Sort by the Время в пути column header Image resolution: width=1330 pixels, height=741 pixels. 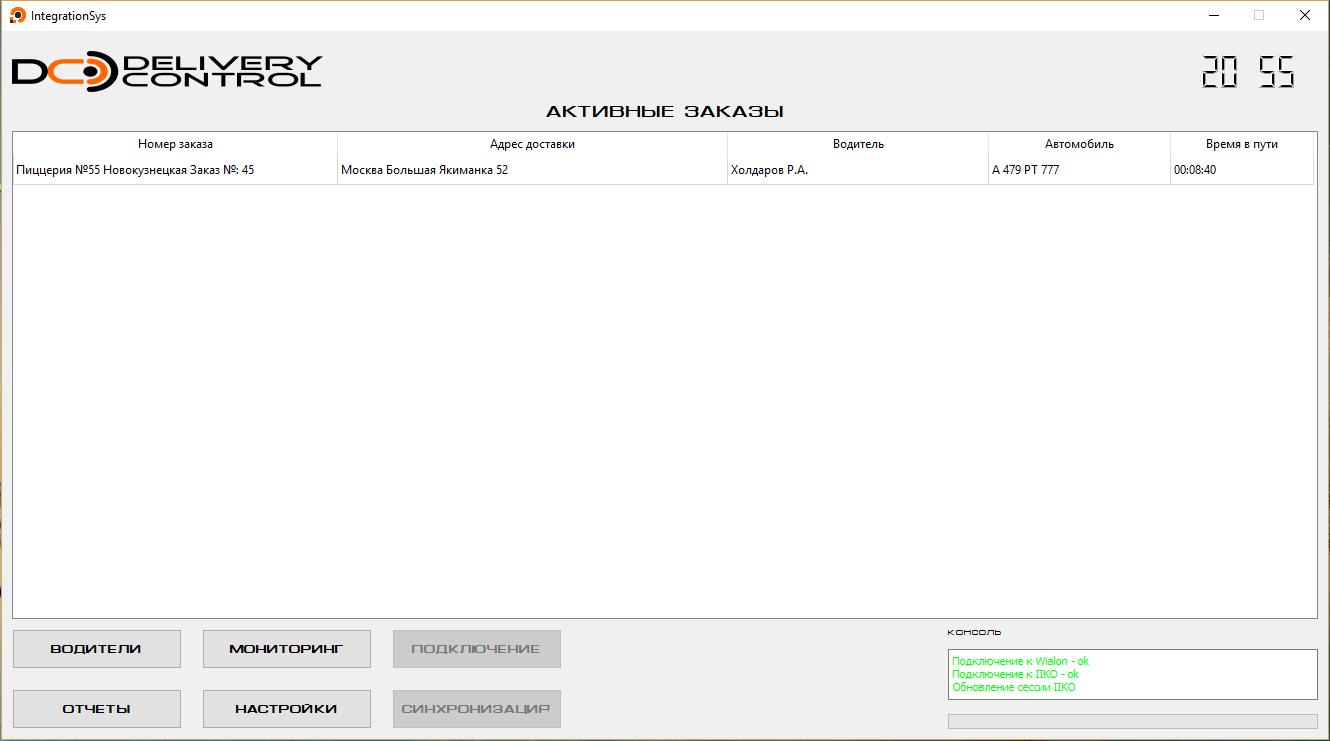click(x=1241, y=144)
